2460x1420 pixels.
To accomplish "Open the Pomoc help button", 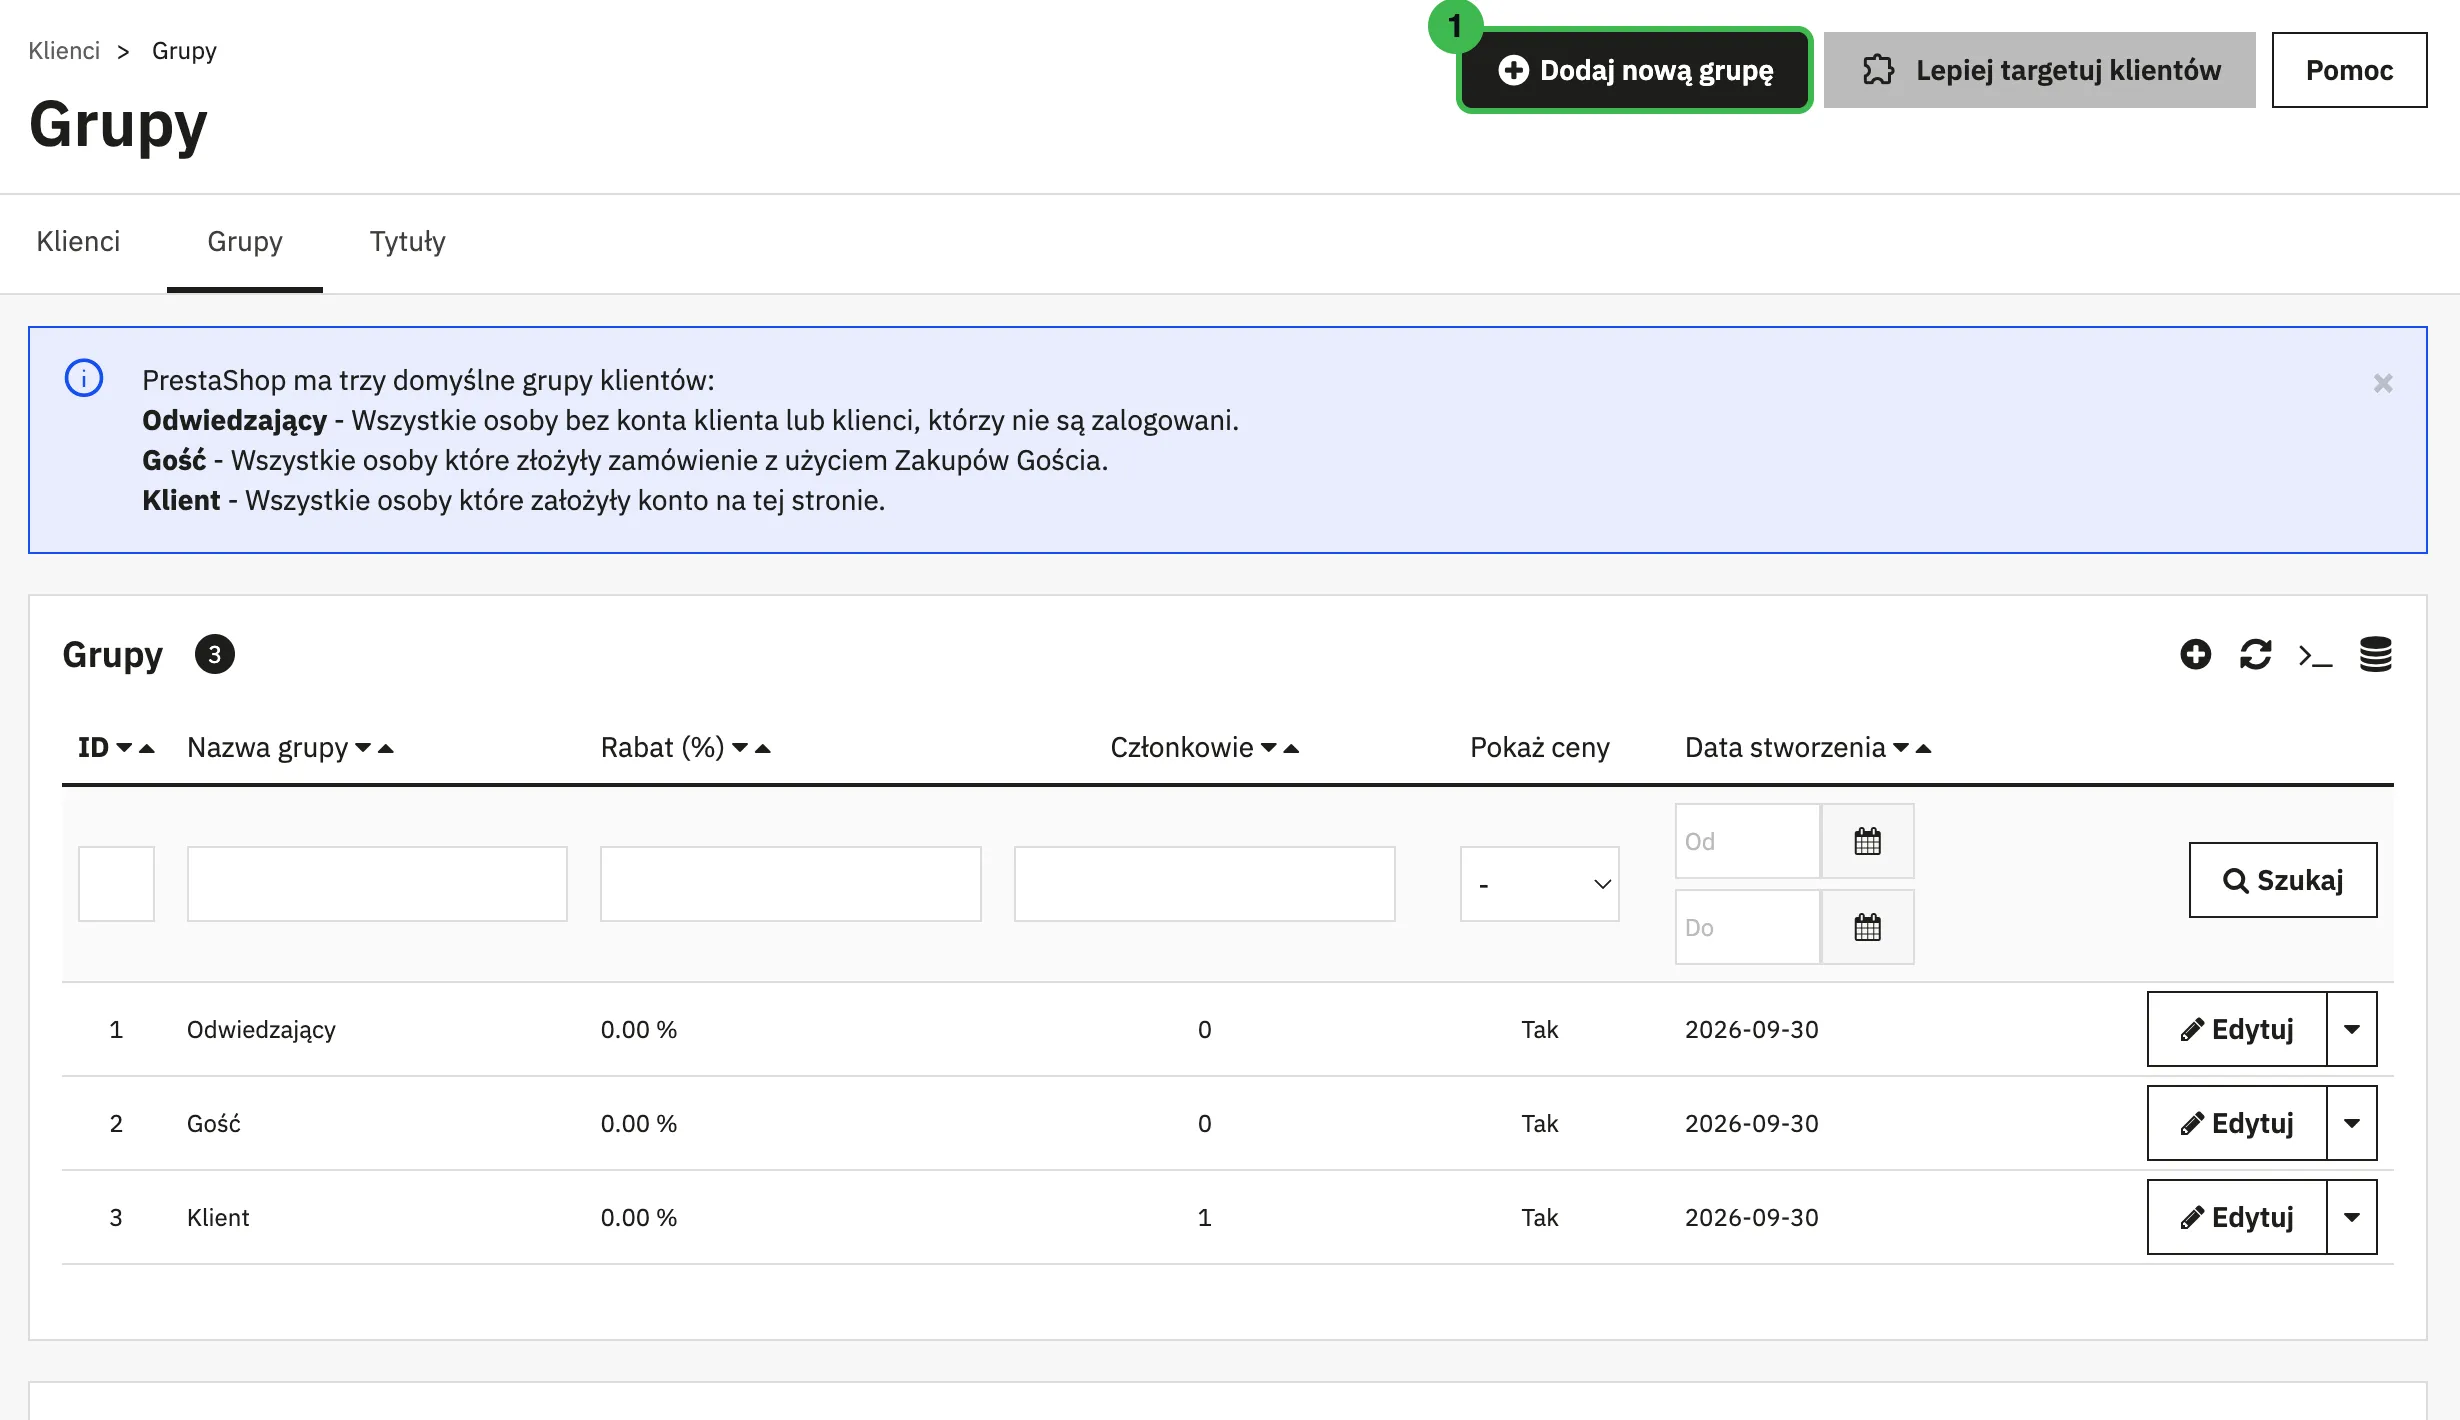I will tap(2349, 70).
